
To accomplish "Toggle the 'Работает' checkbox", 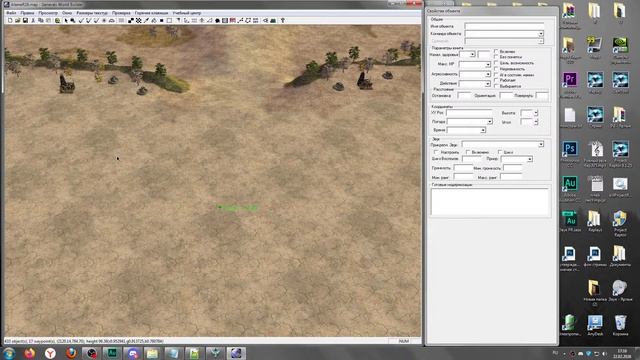I will point(496,80).
